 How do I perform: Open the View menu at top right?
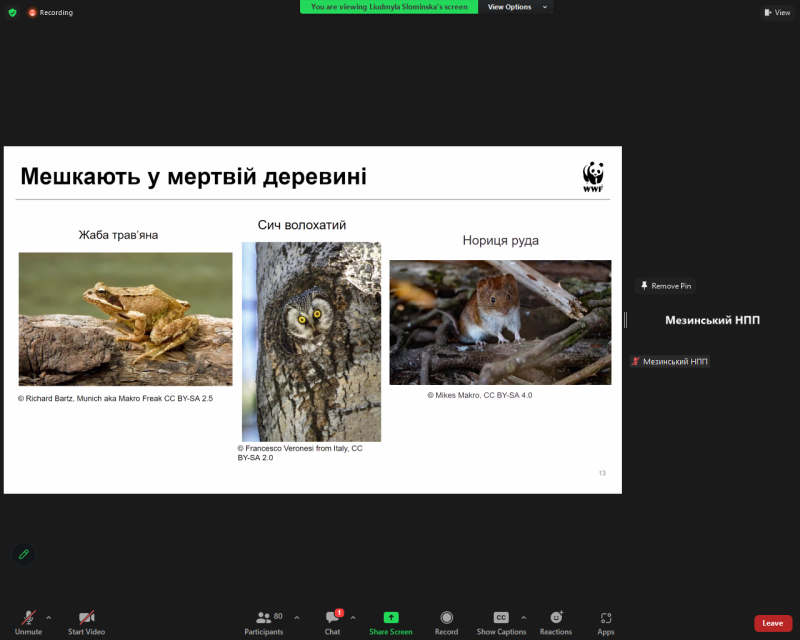point(776,12)
